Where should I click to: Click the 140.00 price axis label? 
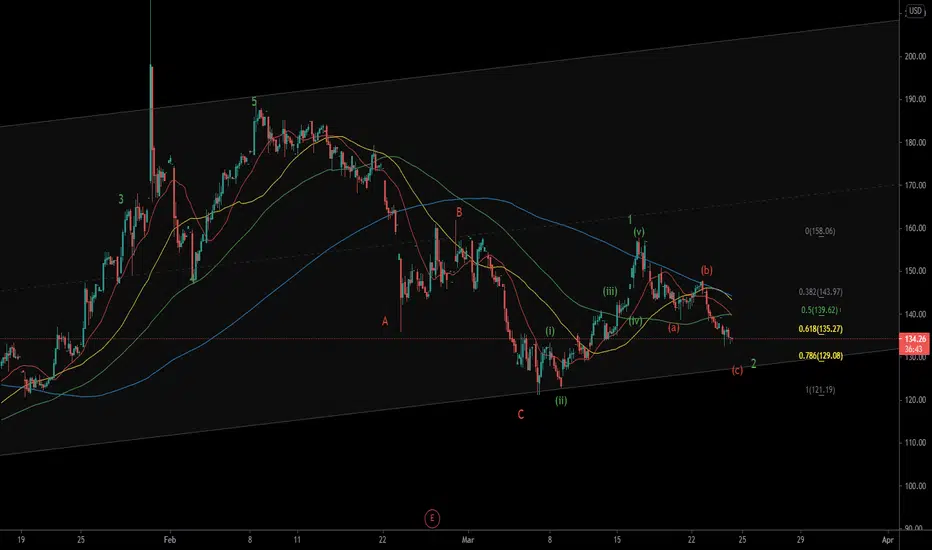[915, 314]
